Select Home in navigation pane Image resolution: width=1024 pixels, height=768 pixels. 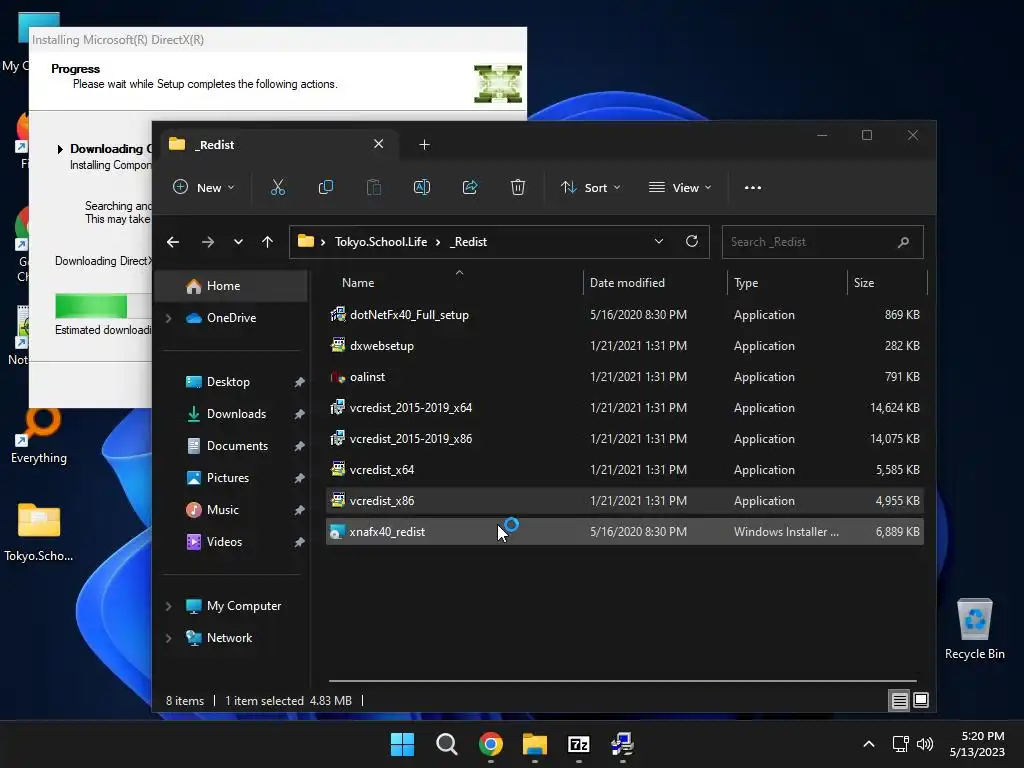pos(231,286)
